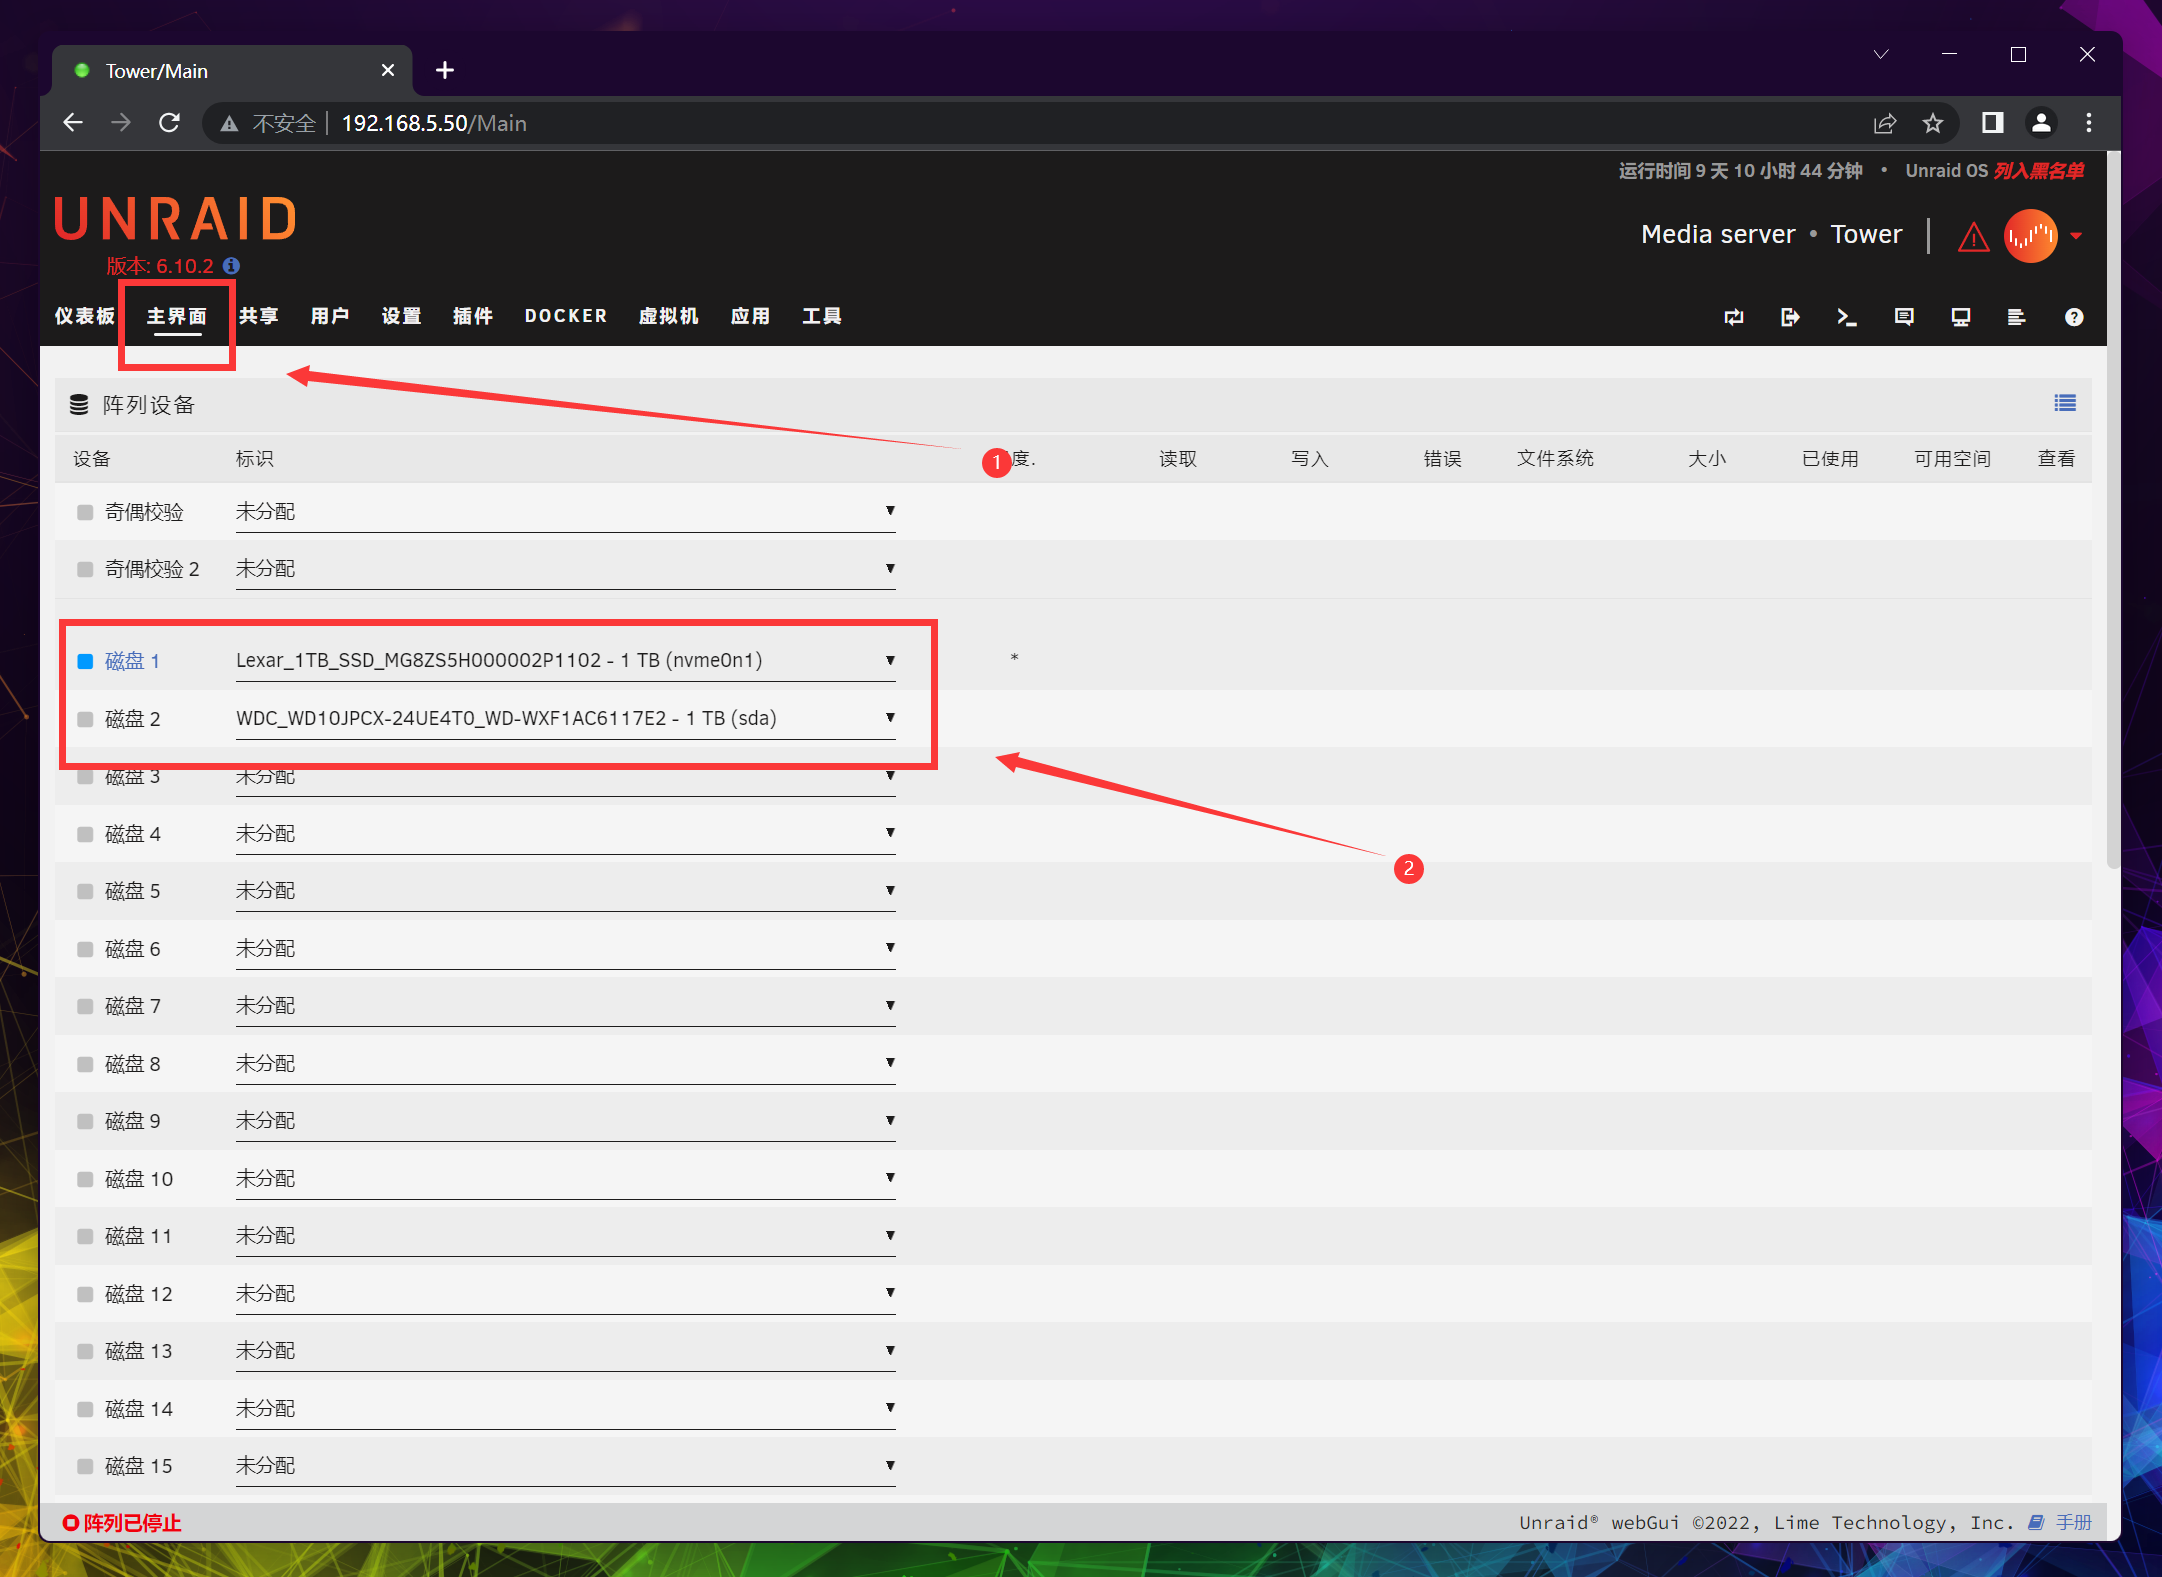Open the Settings (设置) menu tab
Screen dimensions: 2162x1577
[401, 316]
